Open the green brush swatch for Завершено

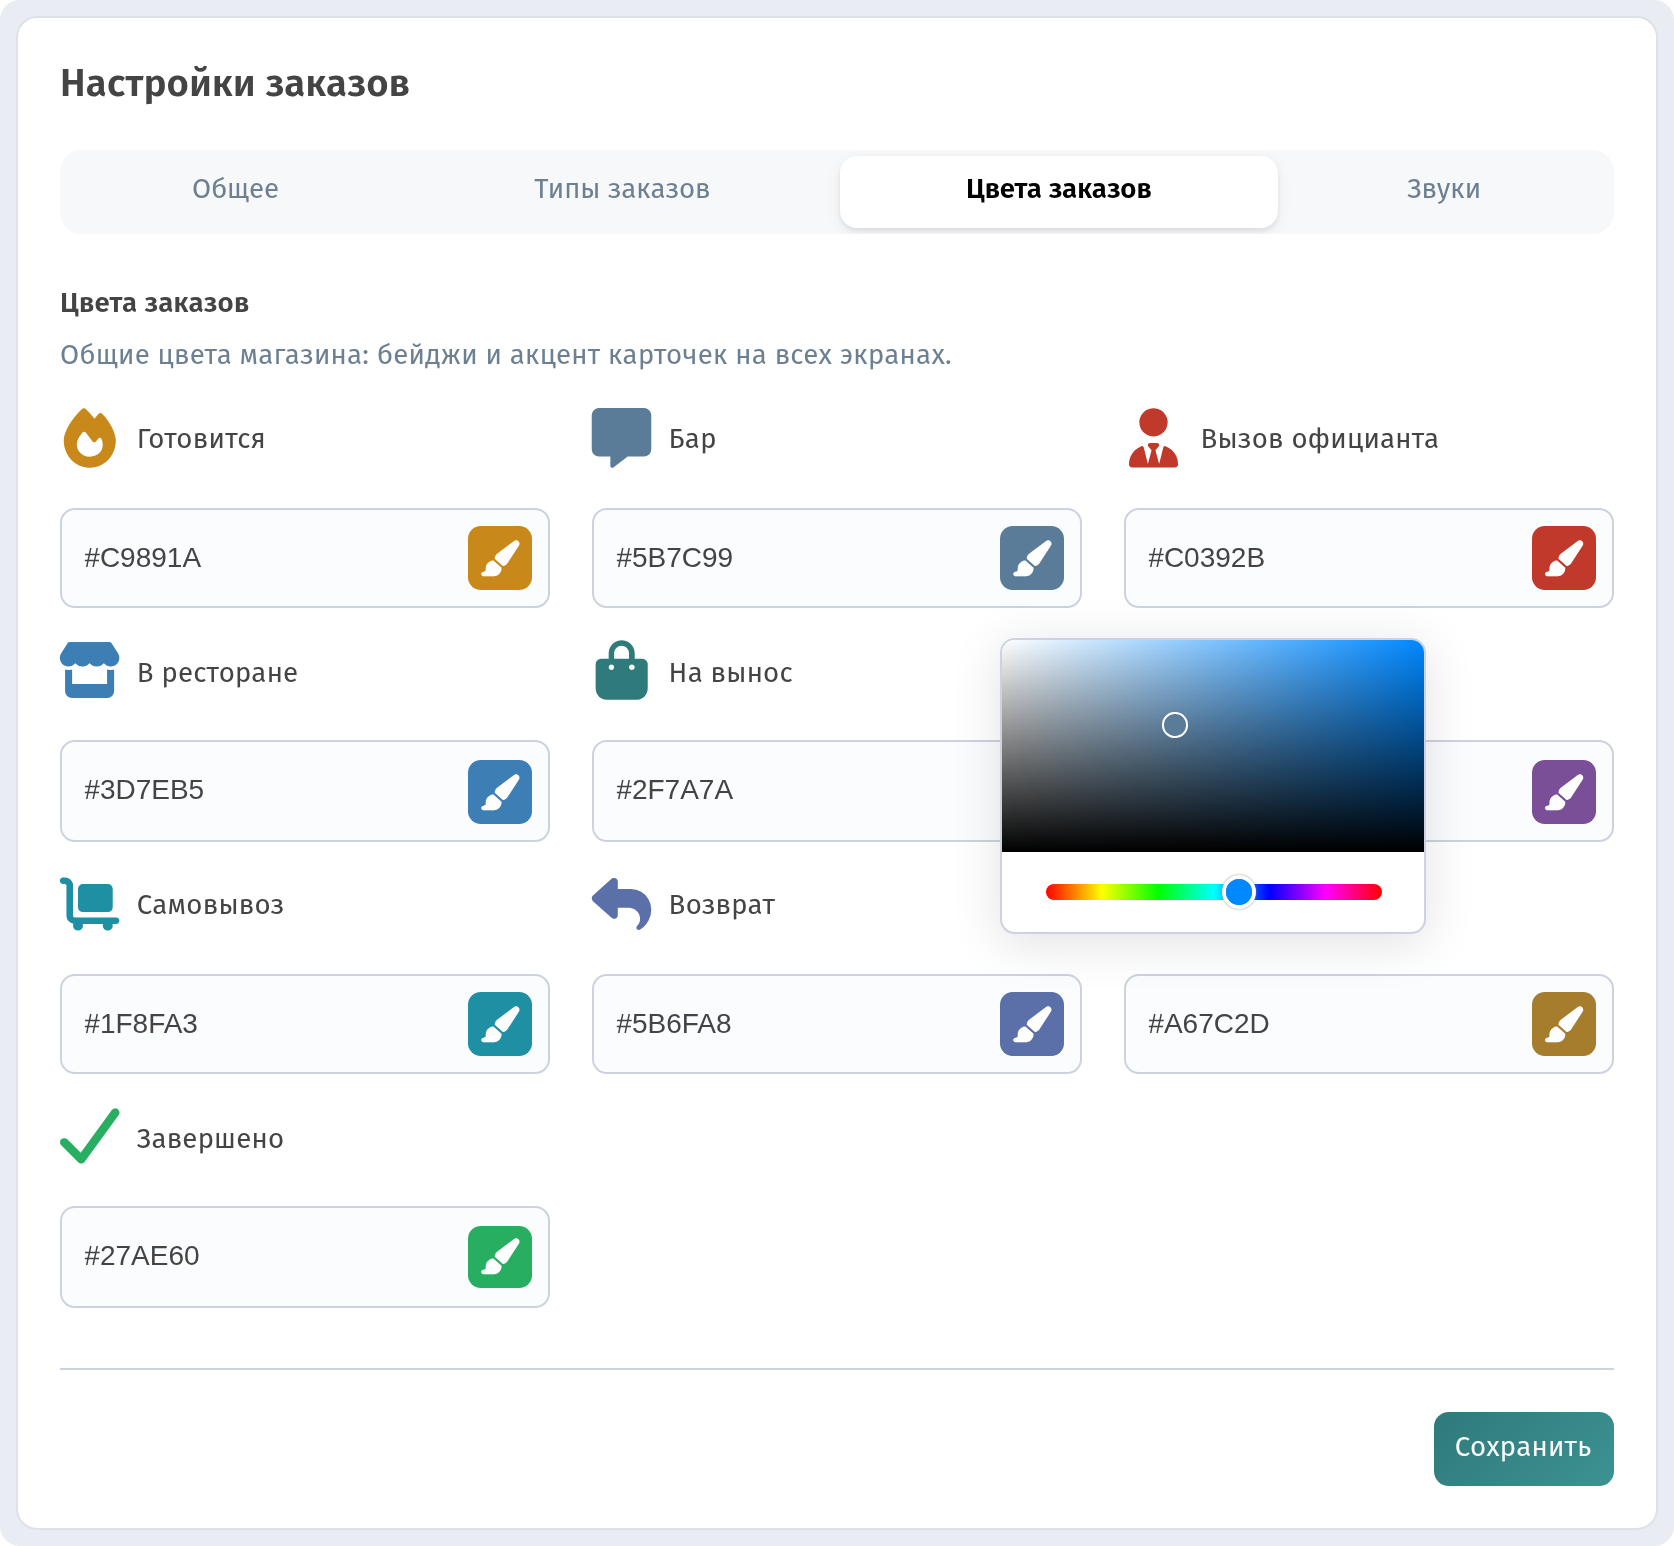point(500,1257)
